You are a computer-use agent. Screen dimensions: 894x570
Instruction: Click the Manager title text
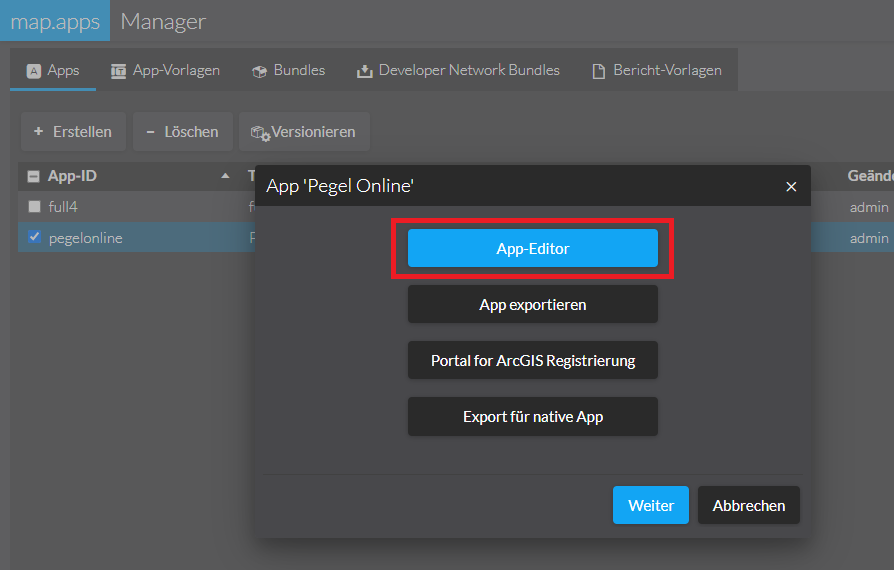pos(163,21)
